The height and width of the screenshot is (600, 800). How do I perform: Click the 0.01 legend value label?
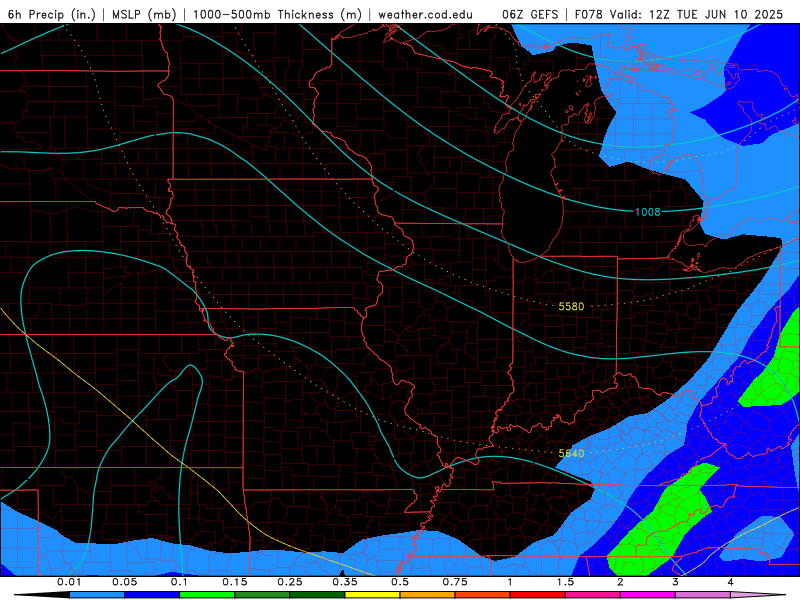point(69,582)
